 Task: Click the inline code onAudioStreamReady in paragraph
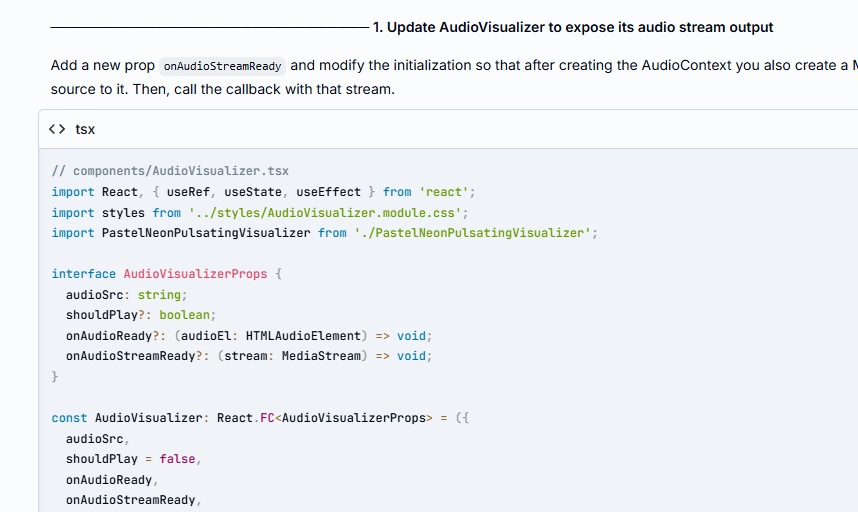(222, 66)
